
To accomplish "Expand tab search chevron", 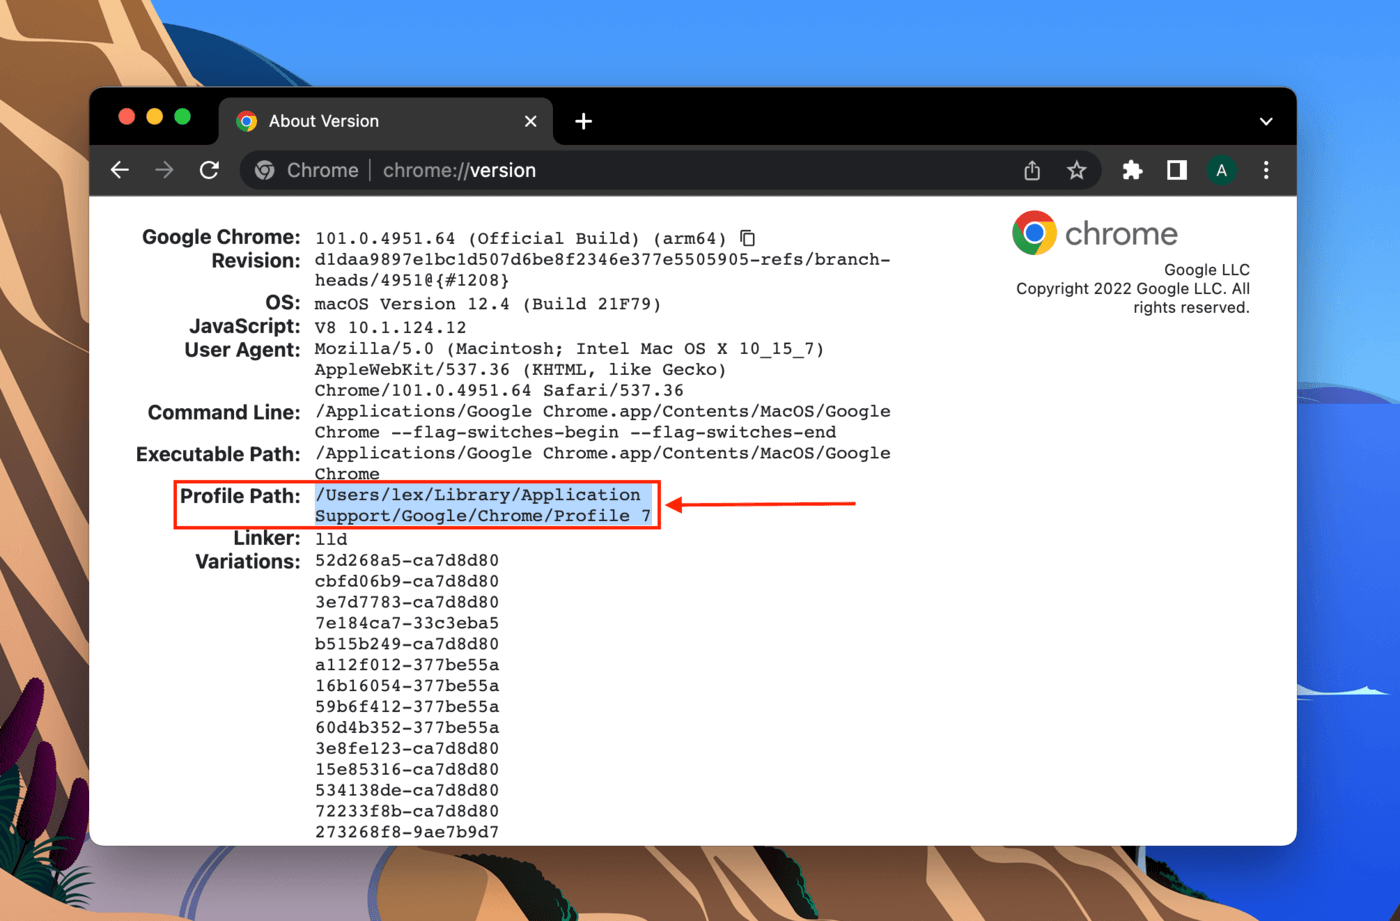I will [x=1266, y=121].
